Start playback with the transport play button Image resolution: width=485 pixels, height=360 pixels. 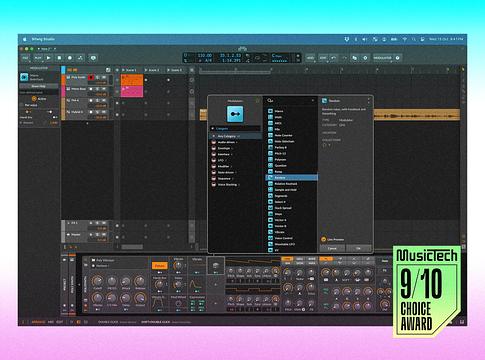(x=49, y=58)
